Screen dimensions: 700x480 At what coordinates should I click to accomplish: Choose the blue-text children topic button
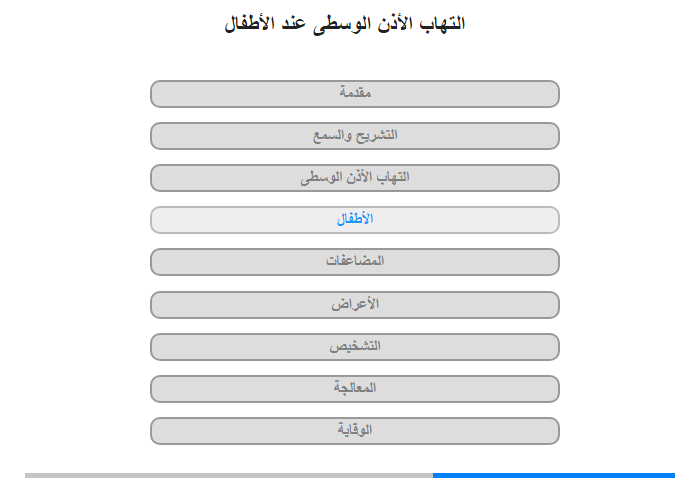pos(354,220)
